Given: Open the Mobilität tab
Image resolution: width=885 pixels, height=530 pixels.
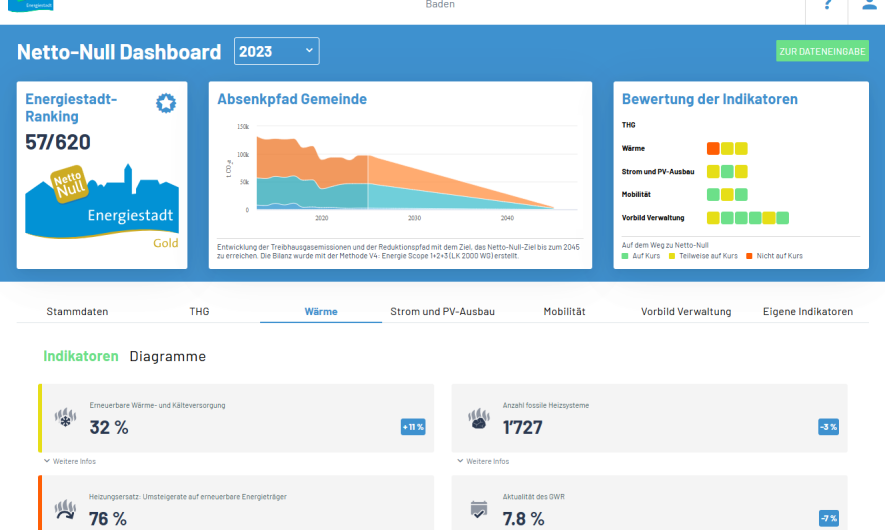Looking at the screenshot, I should coord(564,312).
